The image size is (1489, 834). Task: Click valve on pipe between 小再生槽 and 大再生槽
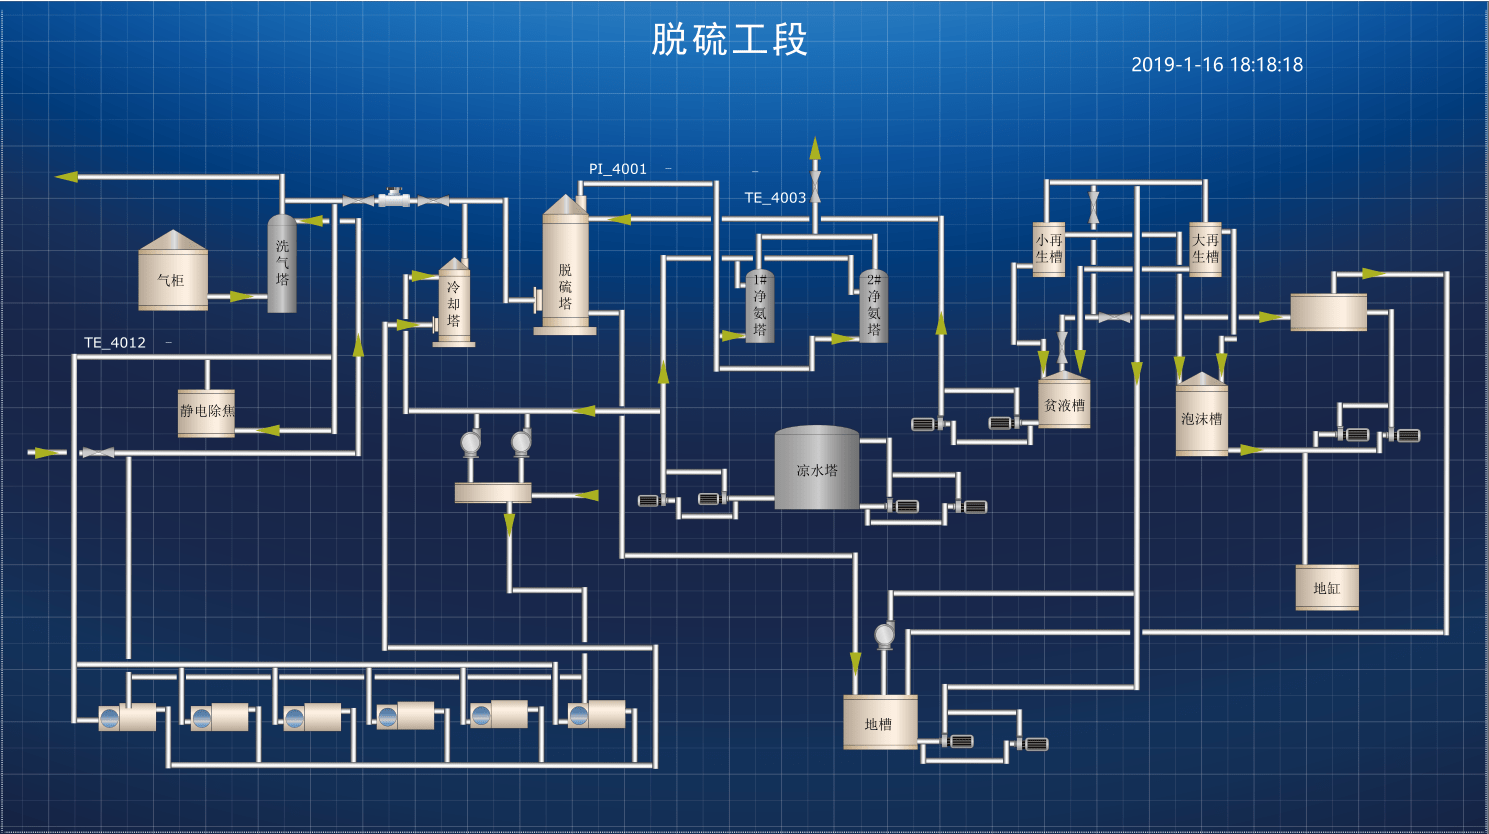[x=1093, y=207]
